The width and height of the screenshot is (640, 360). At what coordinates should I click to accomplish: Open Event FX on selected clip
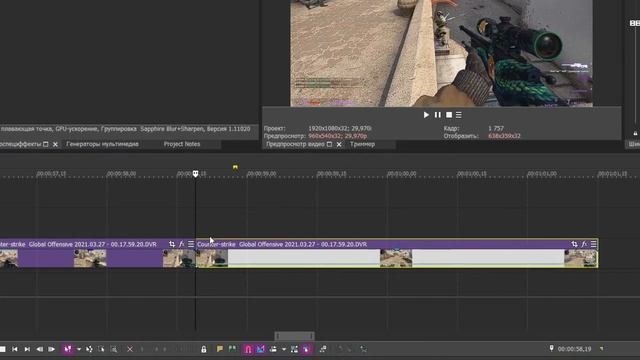point(584,244)
